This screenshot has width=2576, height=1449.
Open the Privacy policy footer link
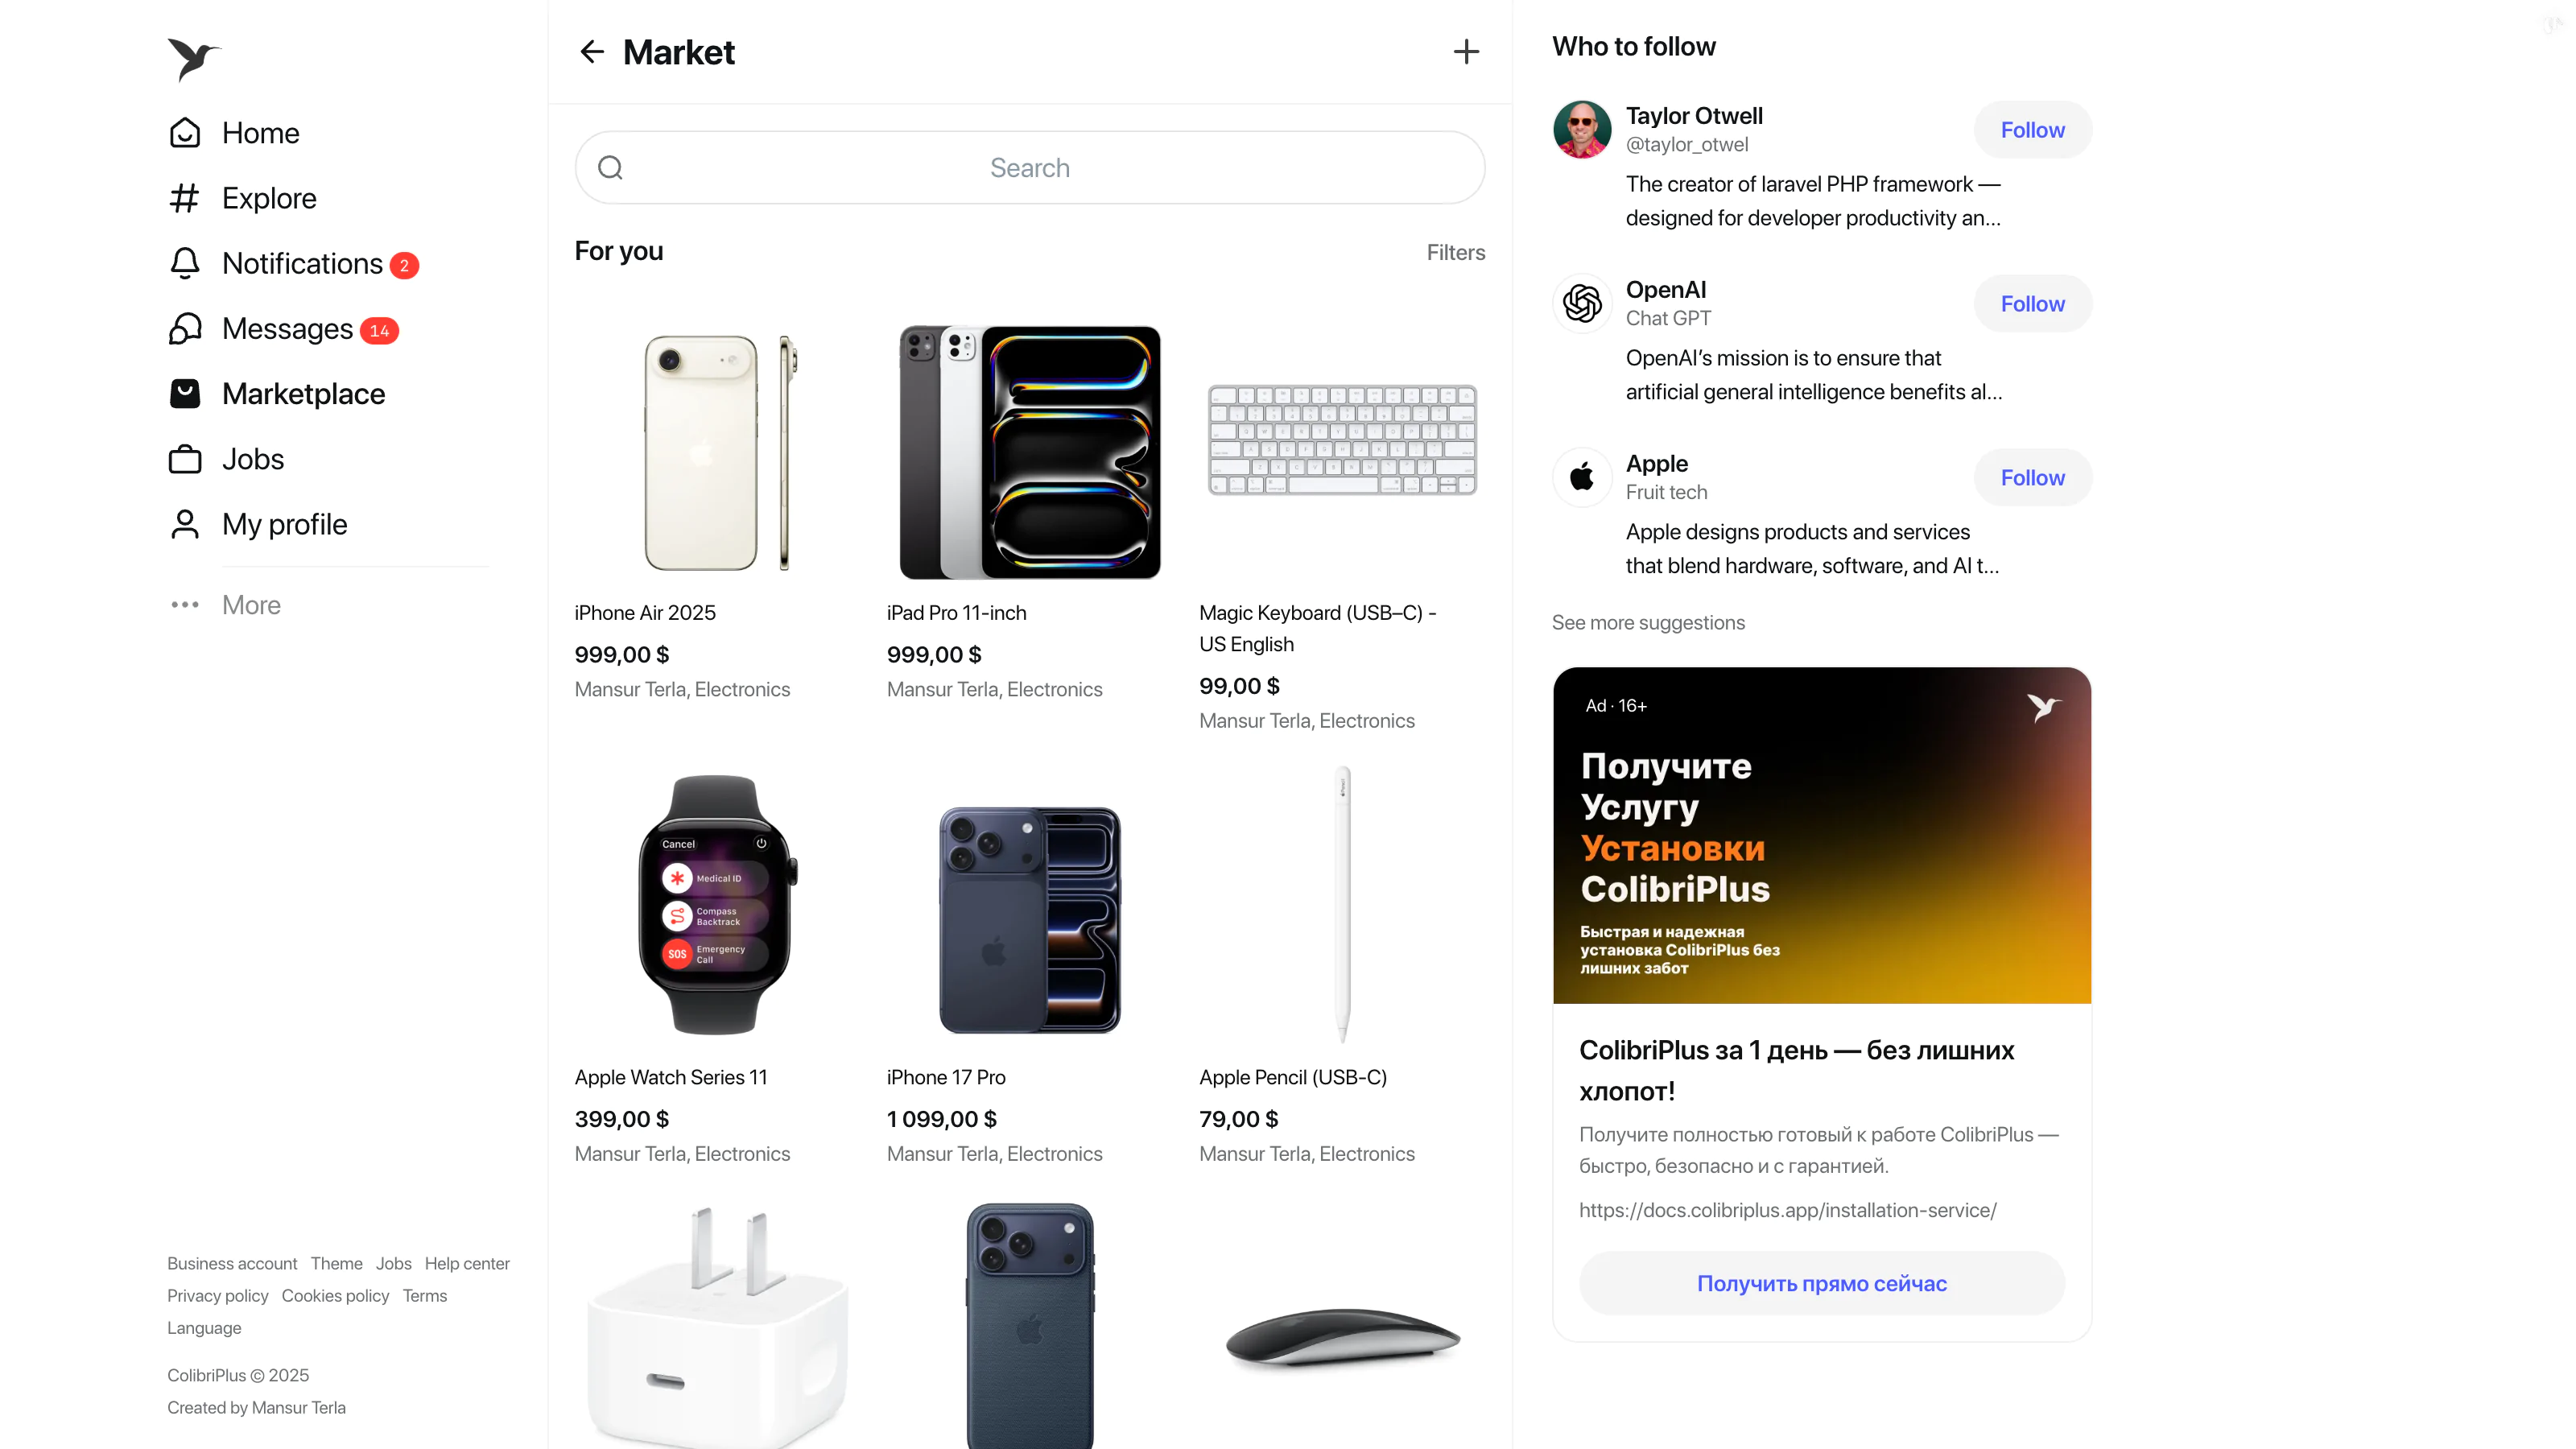(218, 1296)
